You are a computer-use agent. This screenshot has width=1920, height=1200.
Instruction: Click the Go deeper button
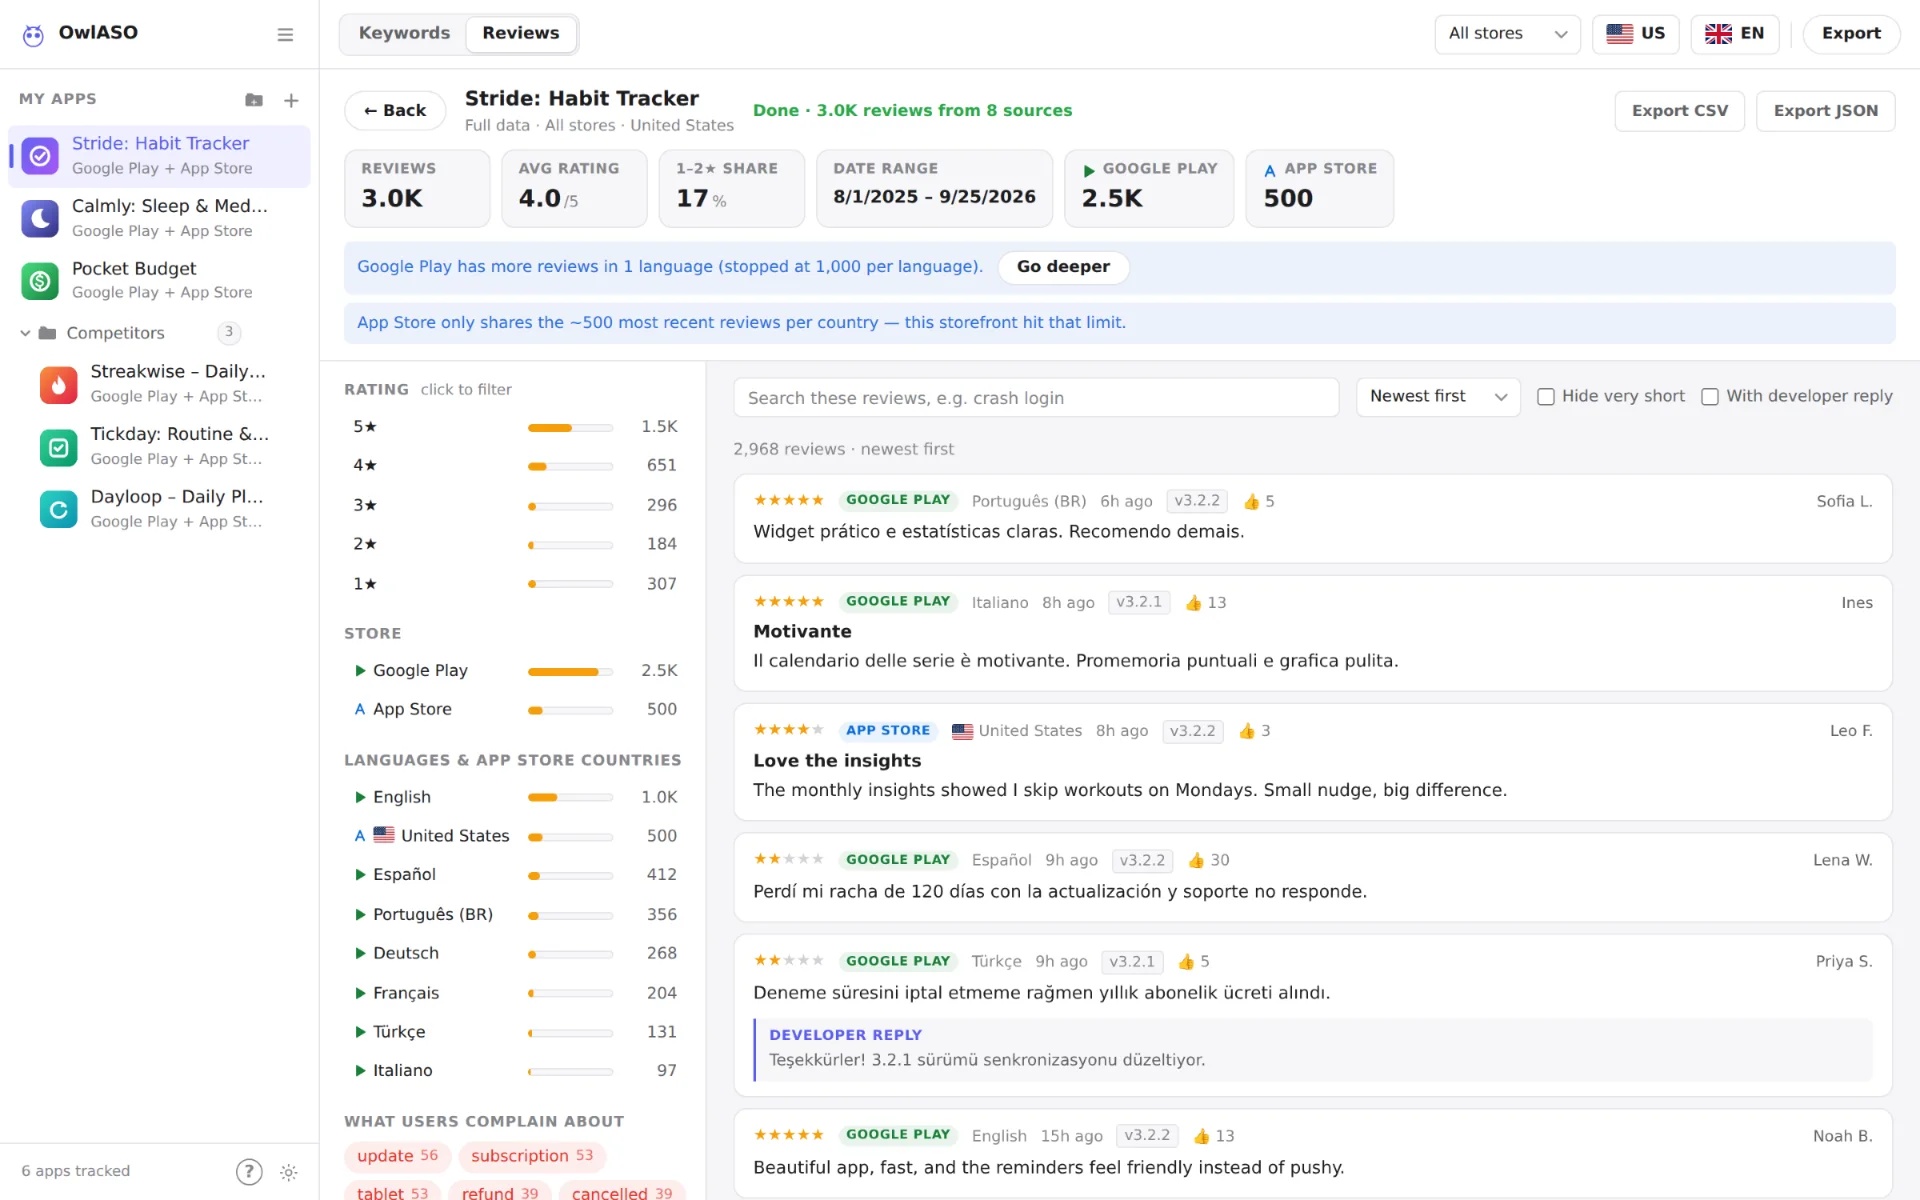pos(1063,267)
